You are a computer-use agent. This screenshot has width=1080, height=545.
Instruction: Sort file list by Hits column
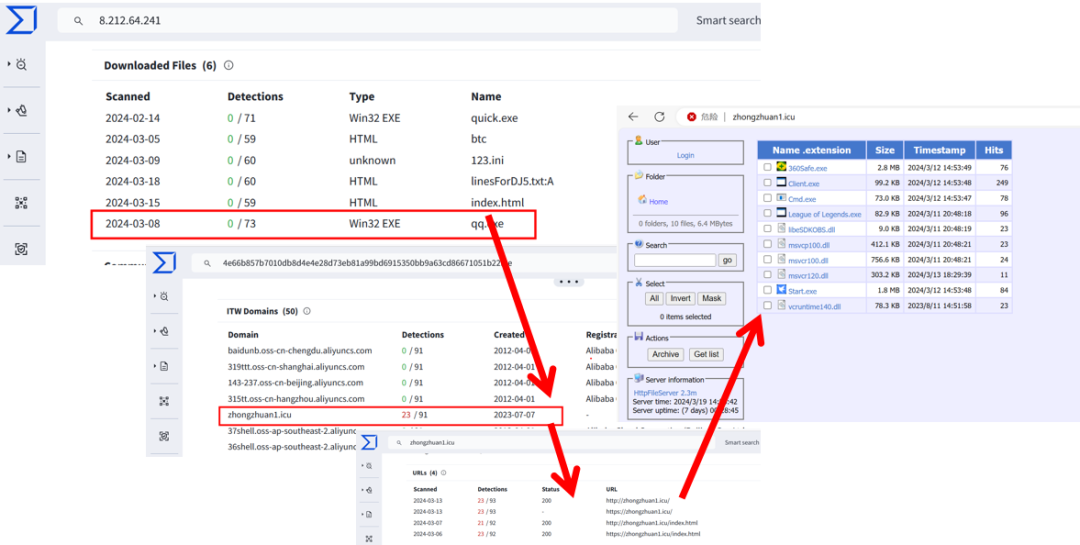point(994,150)
